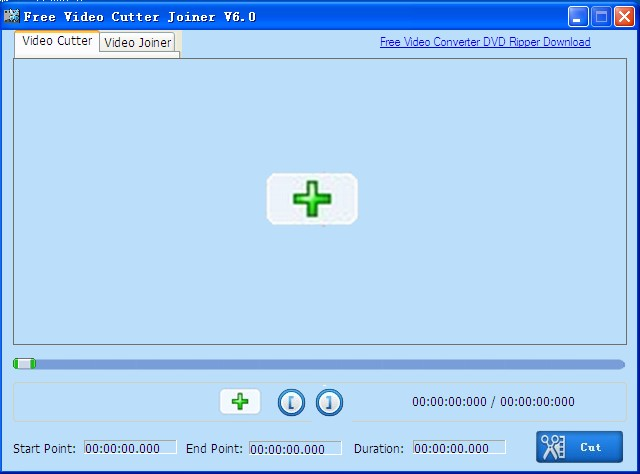Viewport: 640px width, 474px height.
Task: Click the playback time readout 00:00:00:000 / 00:00:00:000
Action: (493, 401)
